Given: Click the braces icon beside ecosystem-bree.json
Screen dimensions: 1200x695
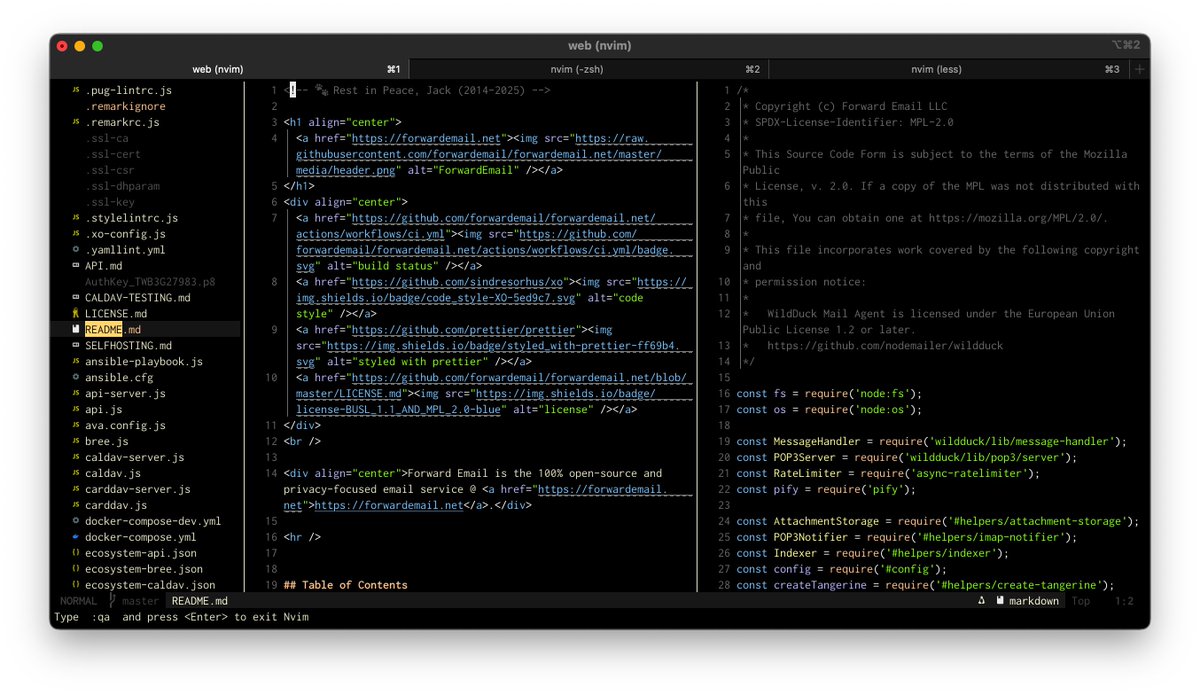Looking at the screenshot, I should pos(76,570).
